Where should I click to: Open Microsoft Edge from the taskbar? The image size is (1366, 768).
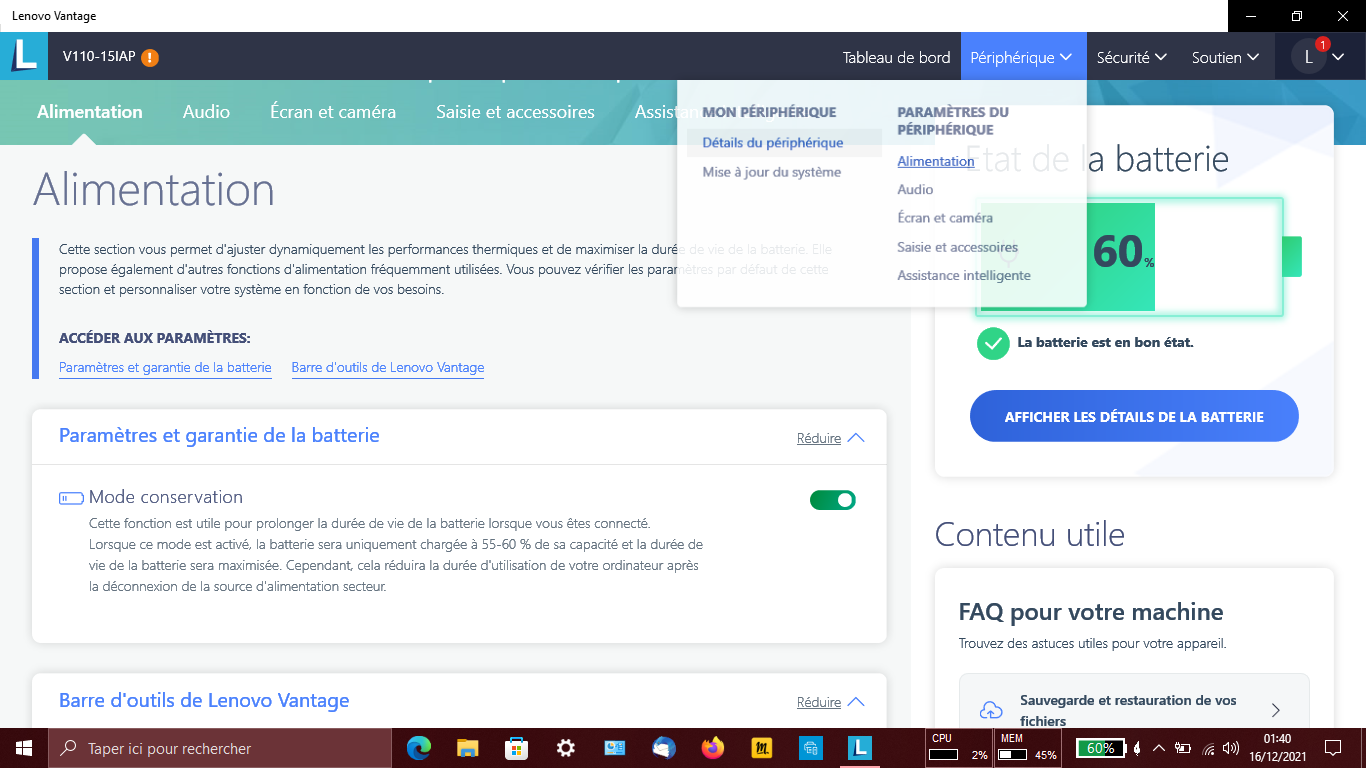coord(419,748)
